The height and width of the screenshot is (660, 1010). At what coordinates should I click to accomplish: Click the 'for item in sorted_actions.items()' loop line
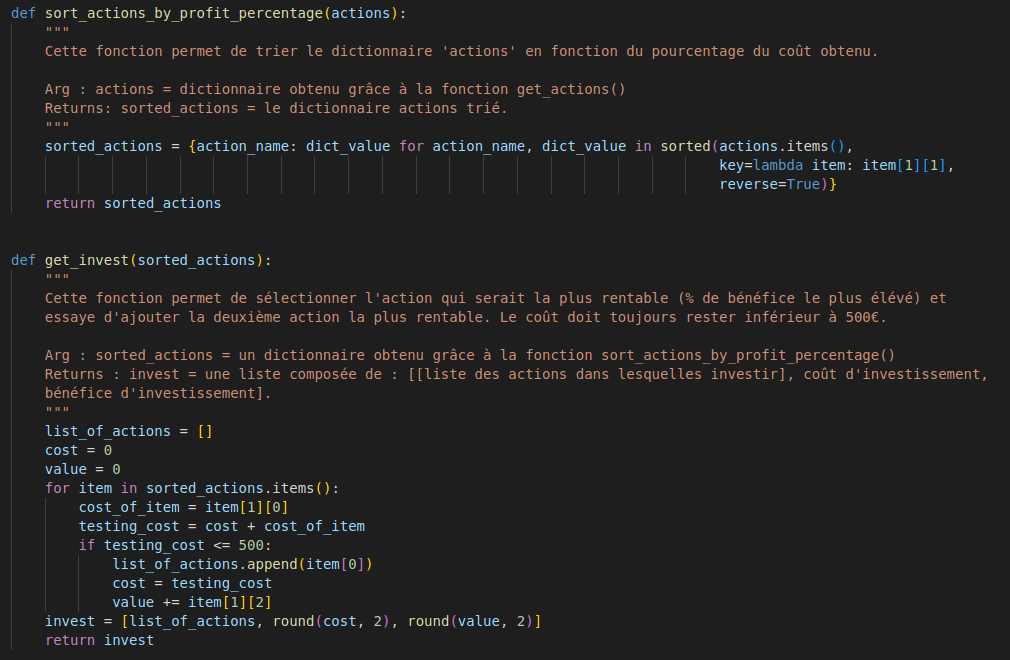(192, 488)
